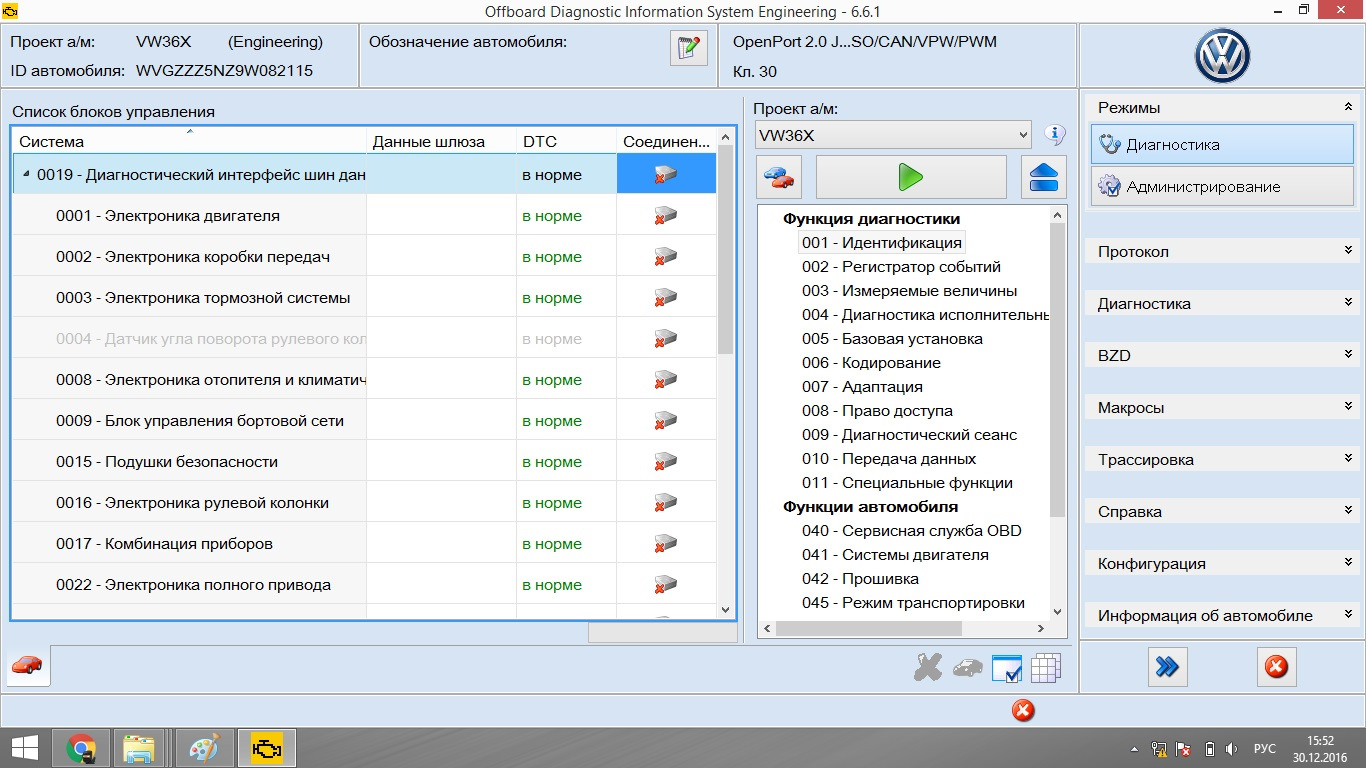The height and width of the screenshot is (768, 1366).
Task: Open Paint from the taskbar
Action: 203,747
